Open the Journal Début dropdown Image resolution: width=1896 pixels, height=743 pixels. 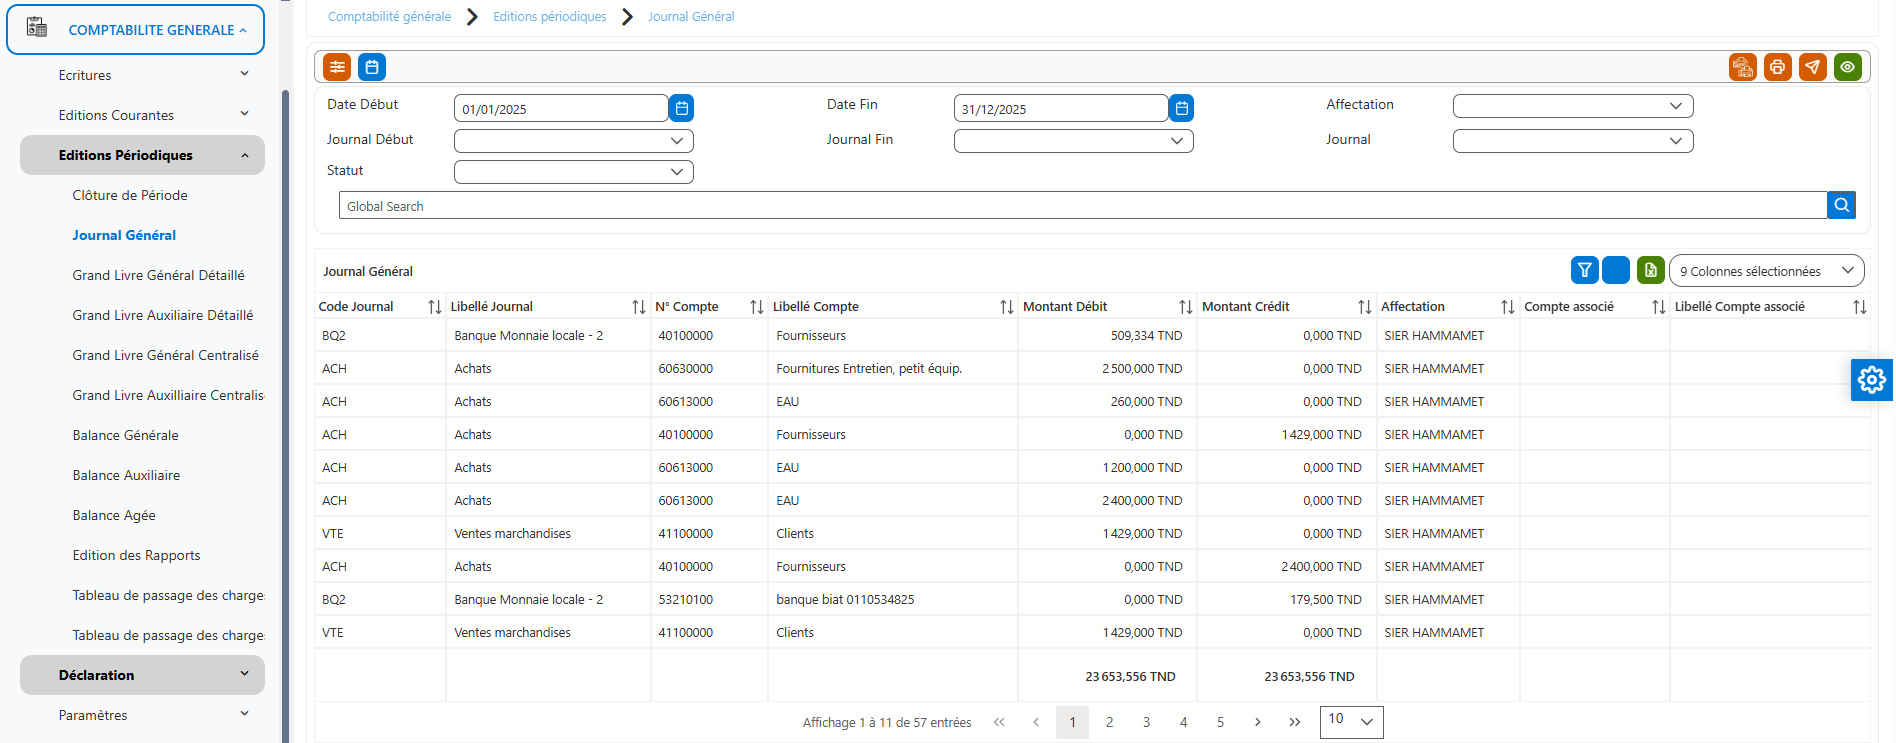[x=574, y=141]
